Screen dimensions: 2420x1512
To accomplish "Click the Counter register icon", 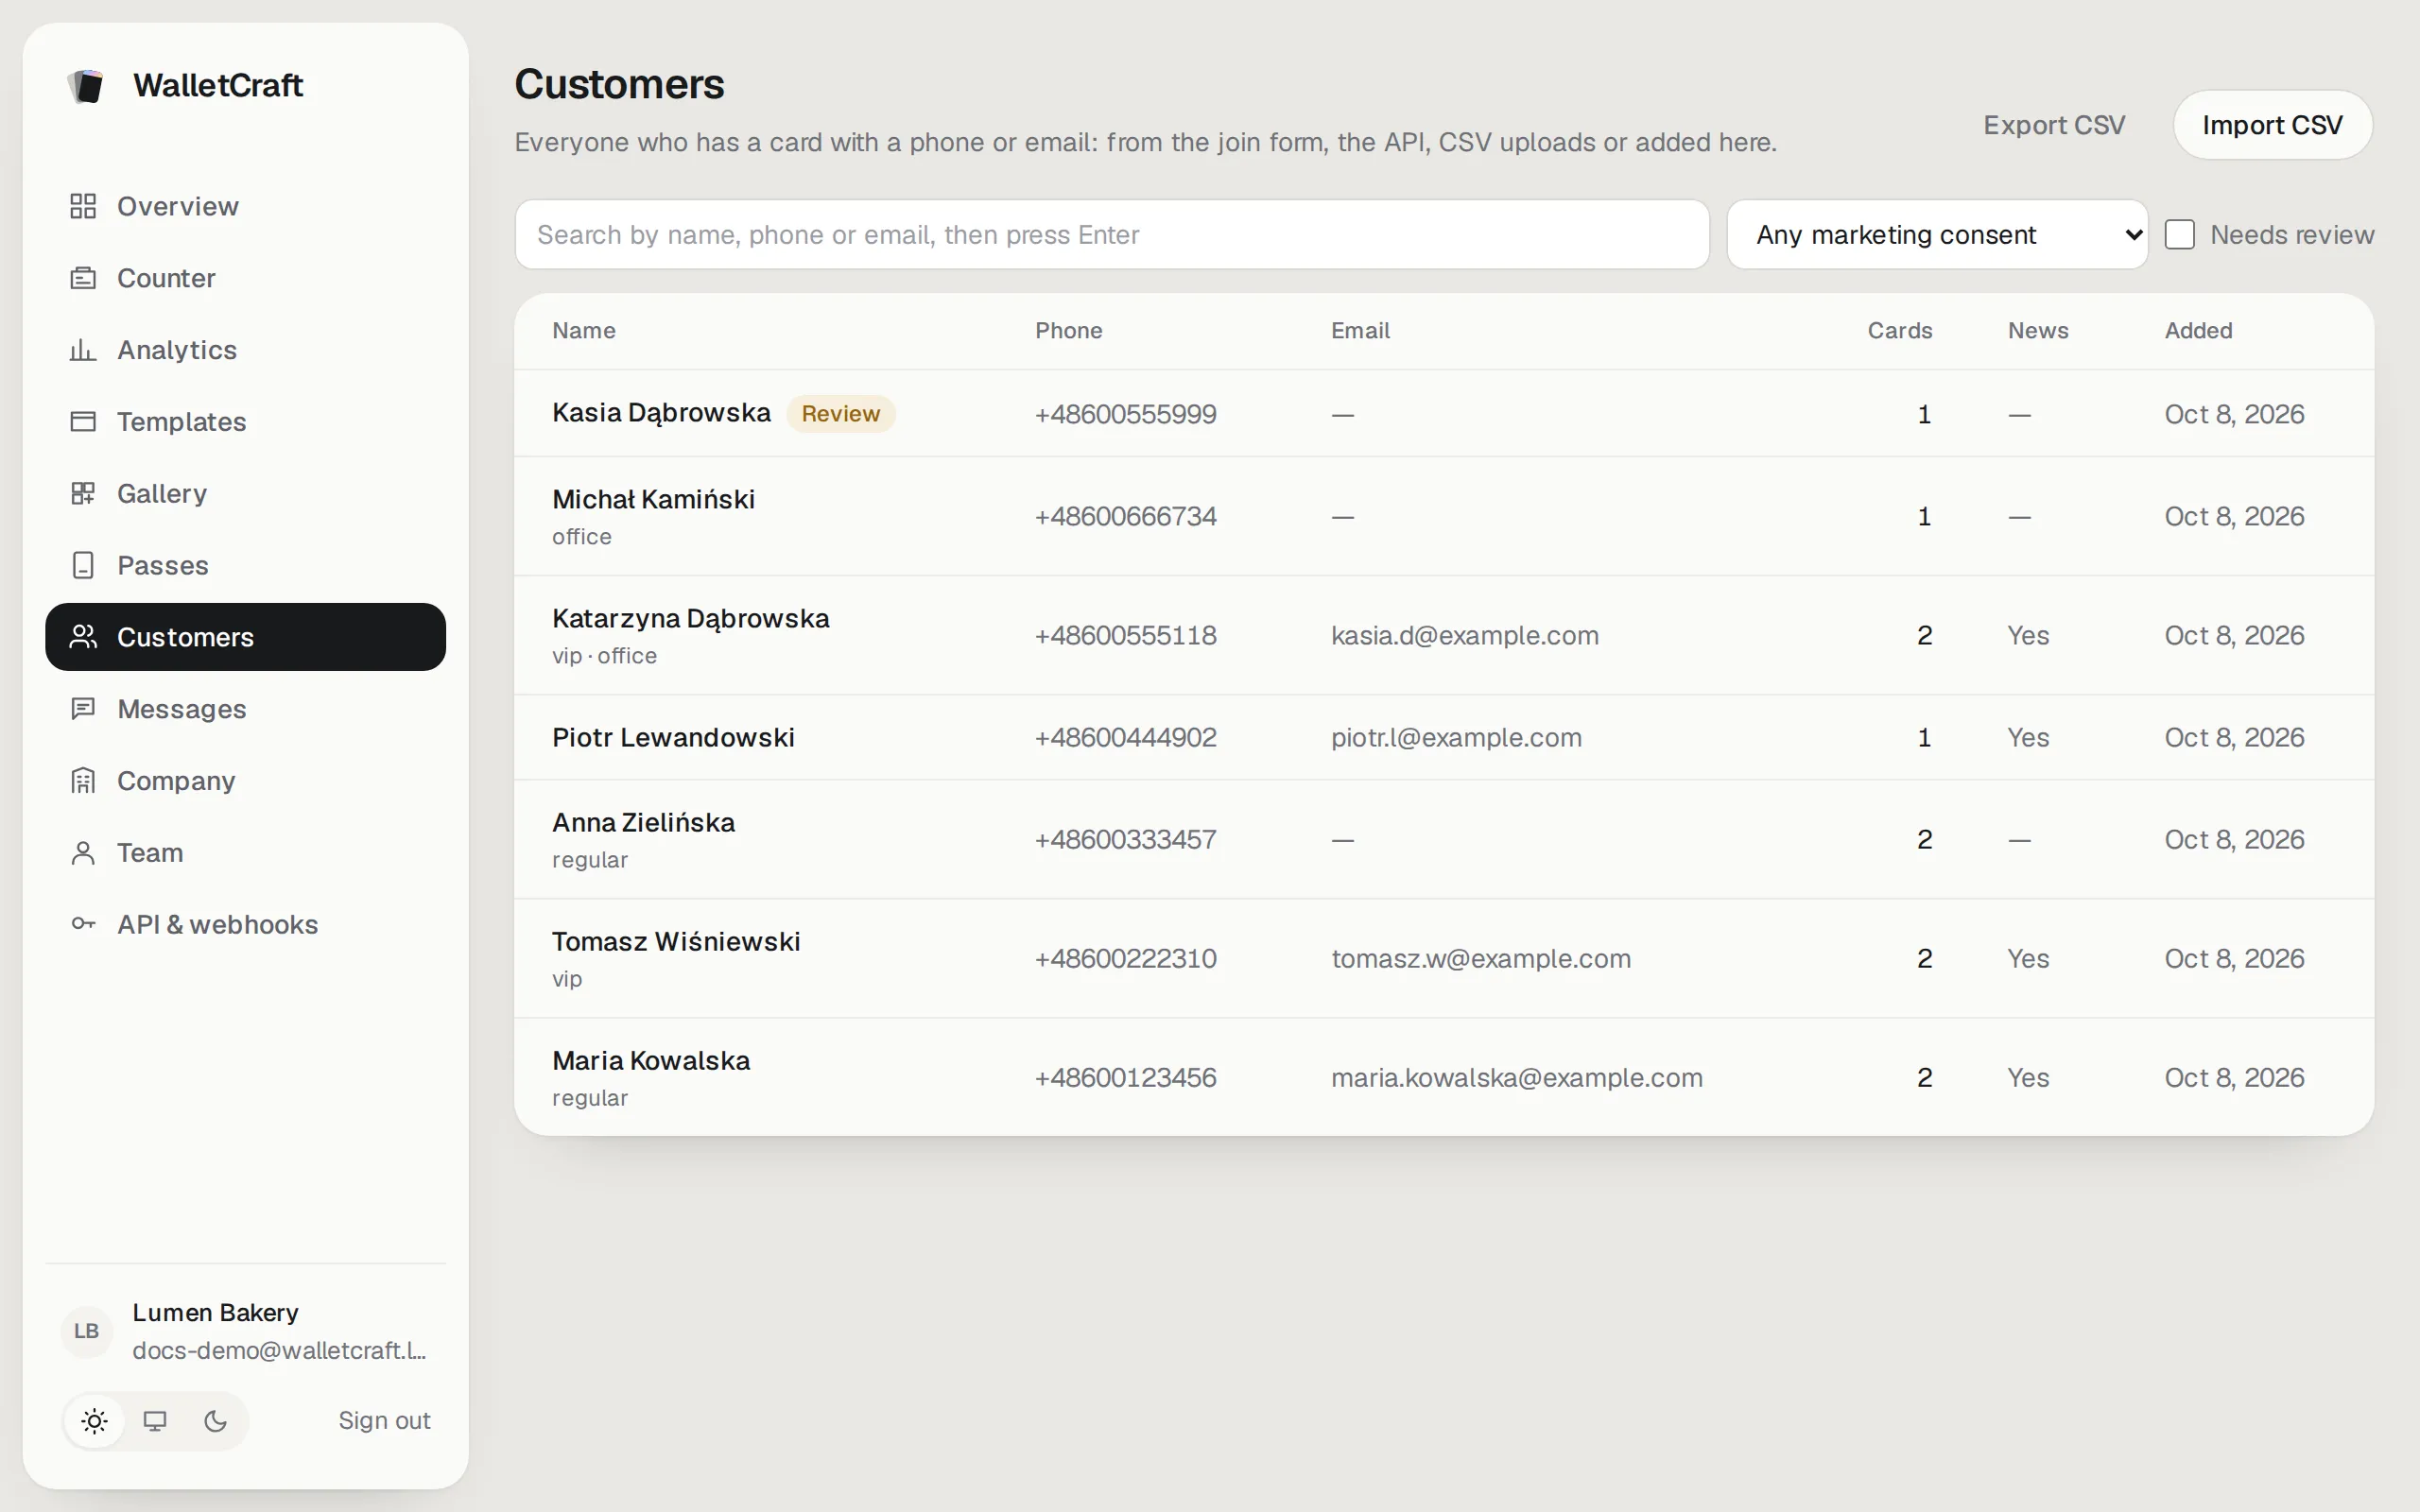I will pyautogui.click(x=83, y=278).
